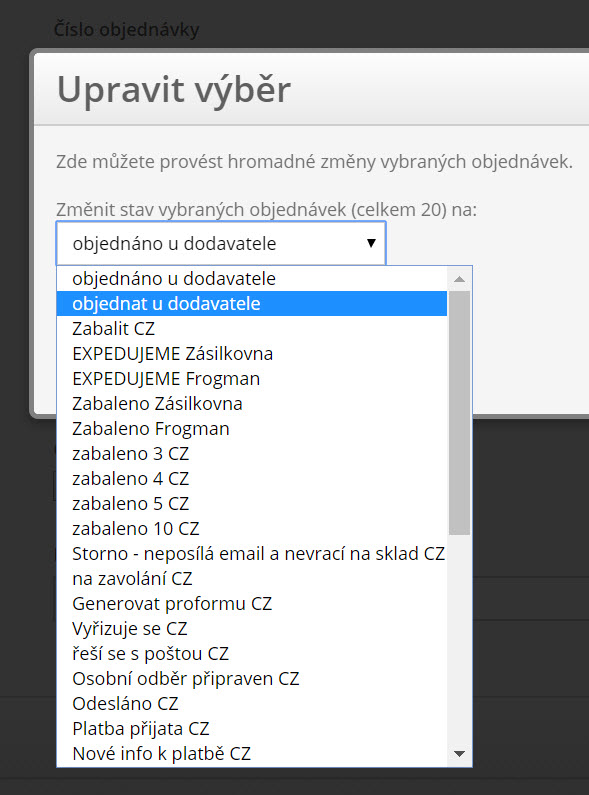Choose 'Vyřizuje se CZ' status
589x795 pixels.
point(252,629)
